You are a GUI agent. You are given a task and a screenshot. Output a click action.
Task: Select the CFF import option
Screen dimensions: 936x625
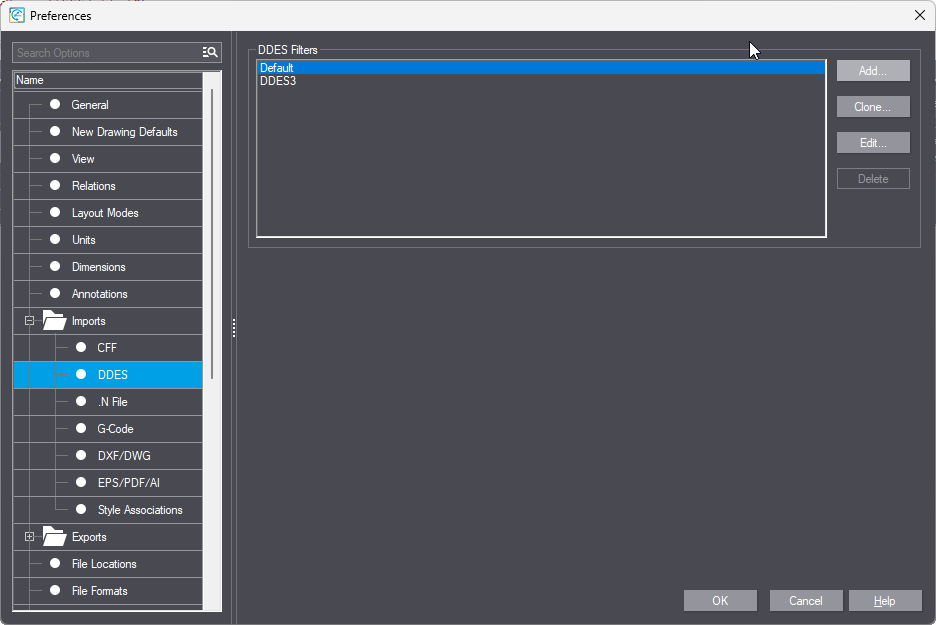coord(107,348)
